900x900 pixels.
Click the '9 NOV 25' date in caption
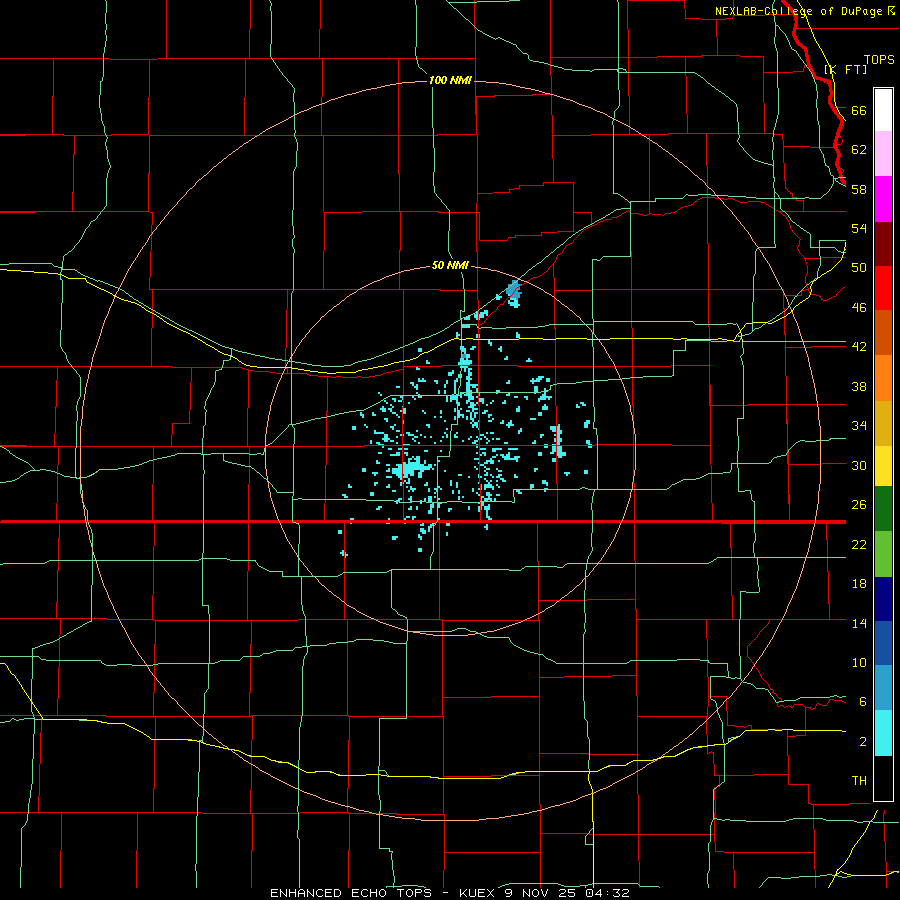[542, 893]
